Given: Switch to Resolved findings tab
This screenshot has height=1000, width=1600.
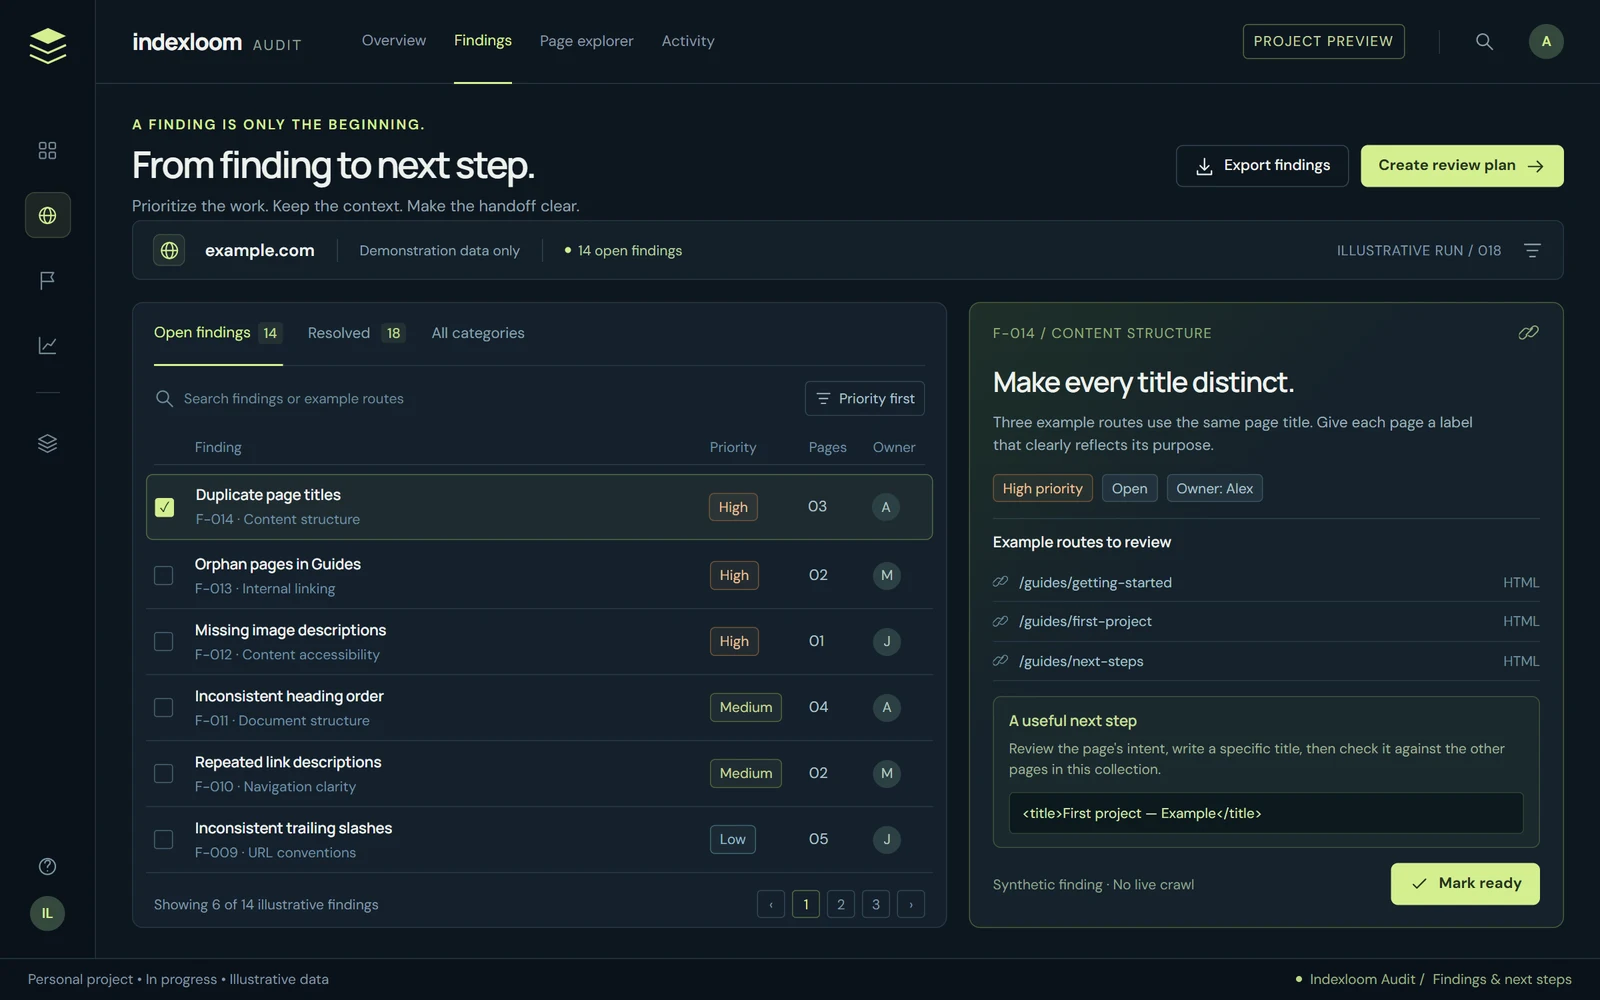Looking at the screenshot, I should tap(356, 333).
